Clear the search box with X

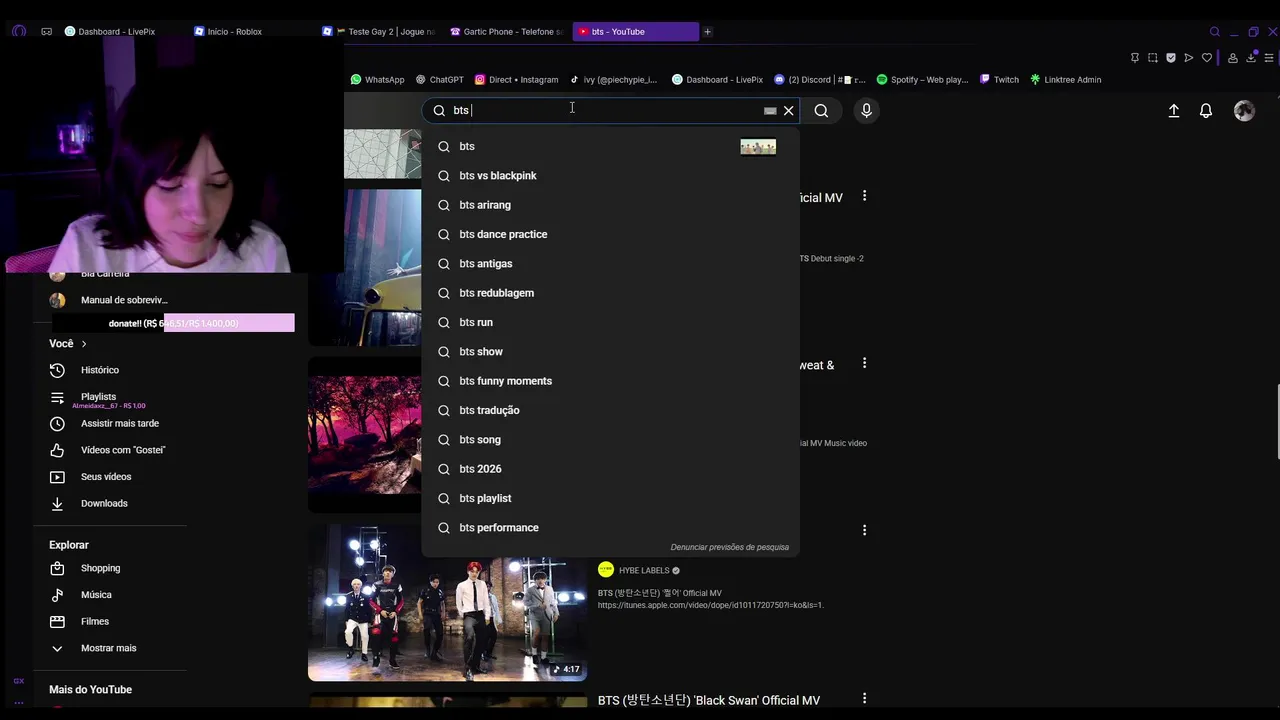(x=788, y=111)
